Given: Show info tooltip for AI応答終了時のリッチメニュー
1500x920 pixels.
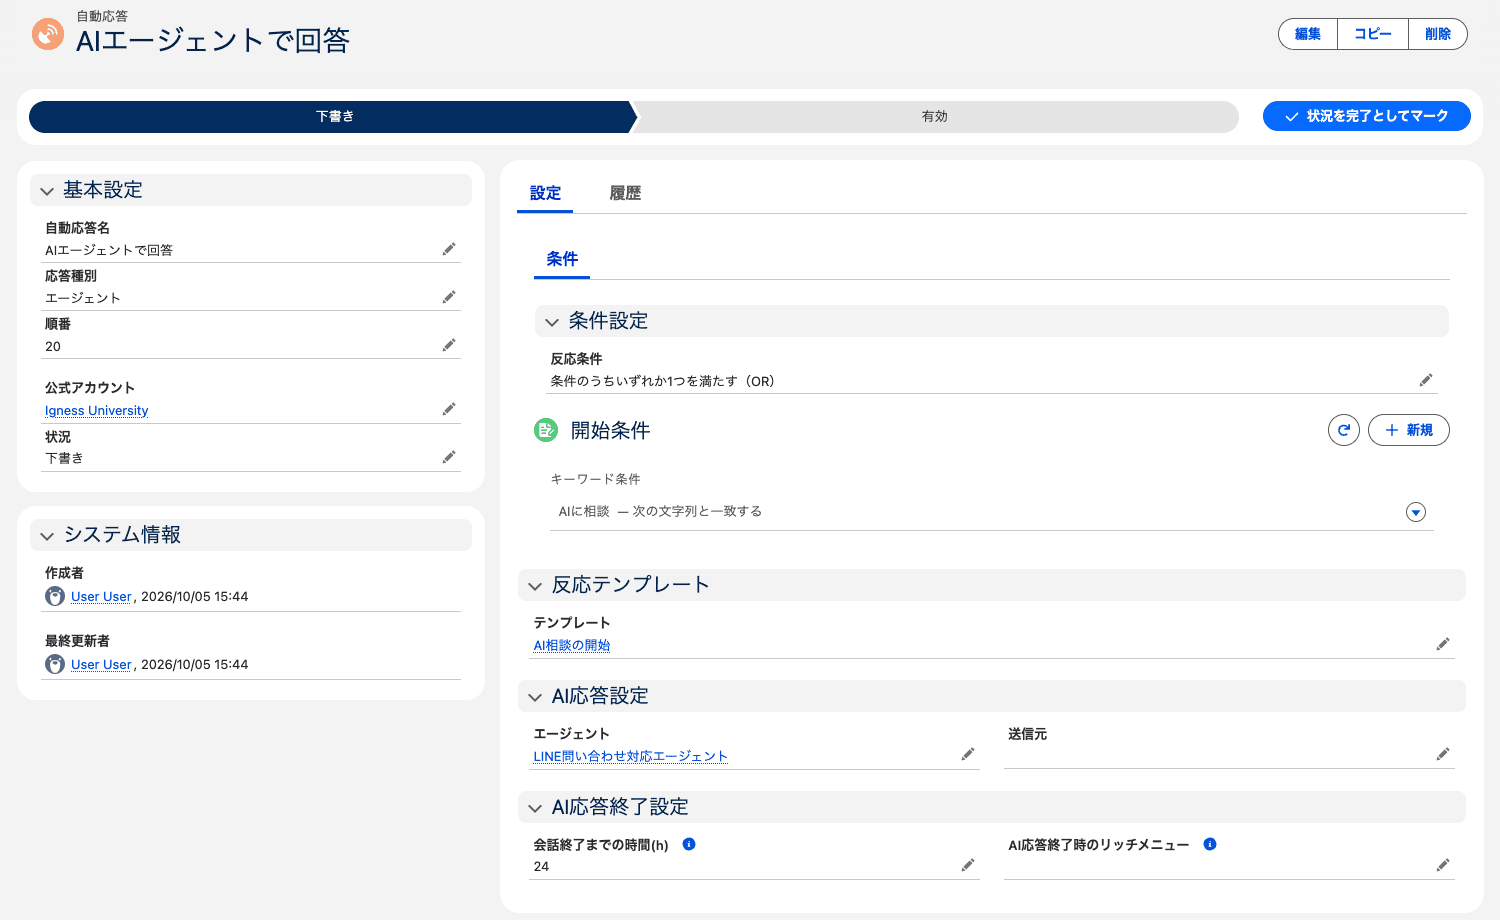Looking at the screenshot, I should [1210, 844].
